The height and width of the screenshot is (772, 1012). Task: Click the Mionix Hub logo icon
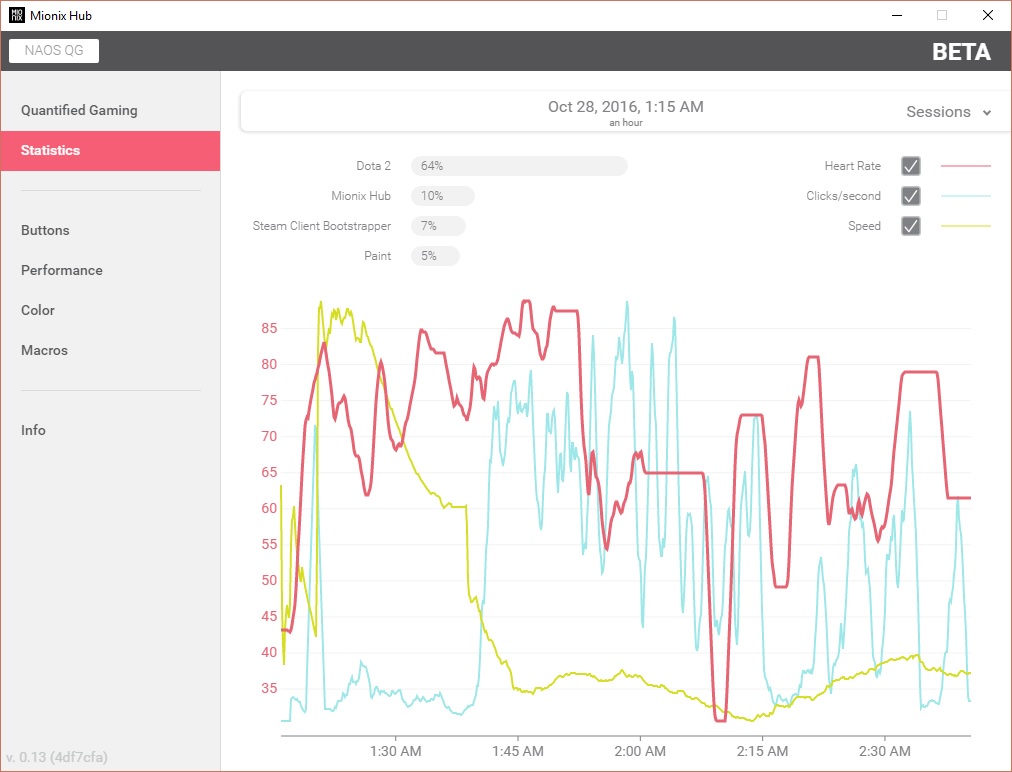(17, 15)
